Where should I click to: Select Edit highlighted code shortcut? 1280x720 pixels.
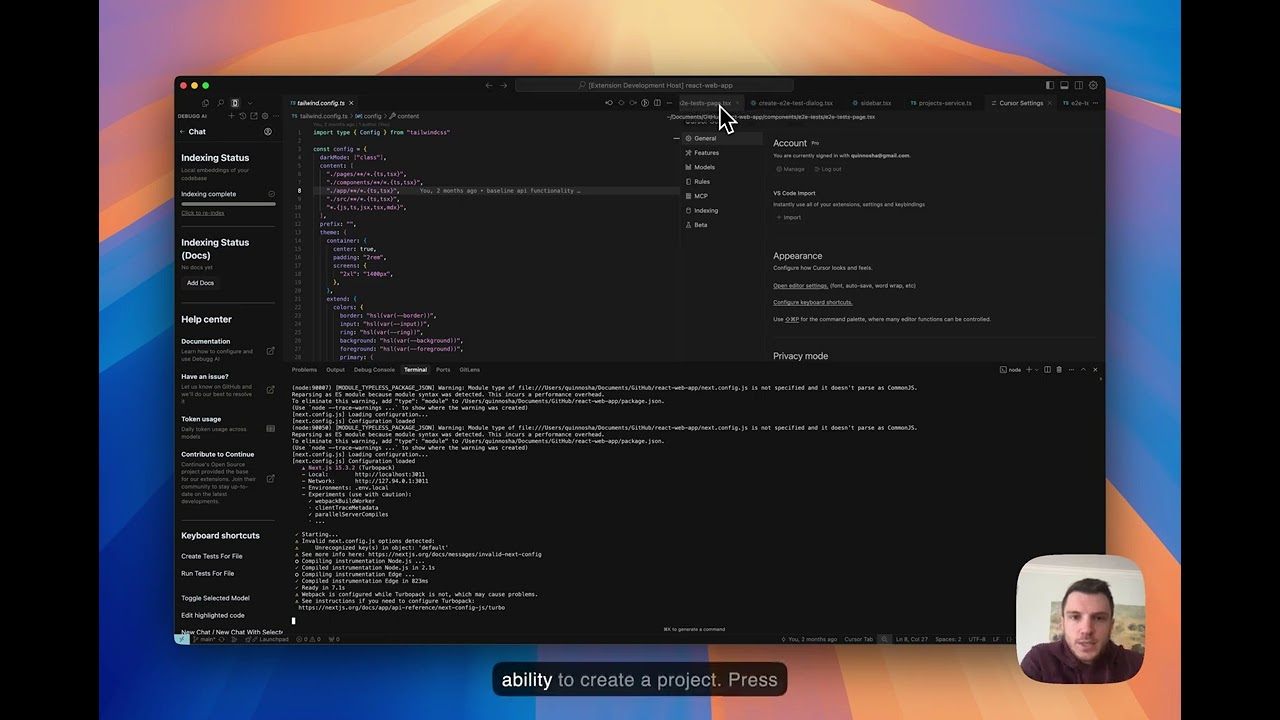click(x=213, y=615)
